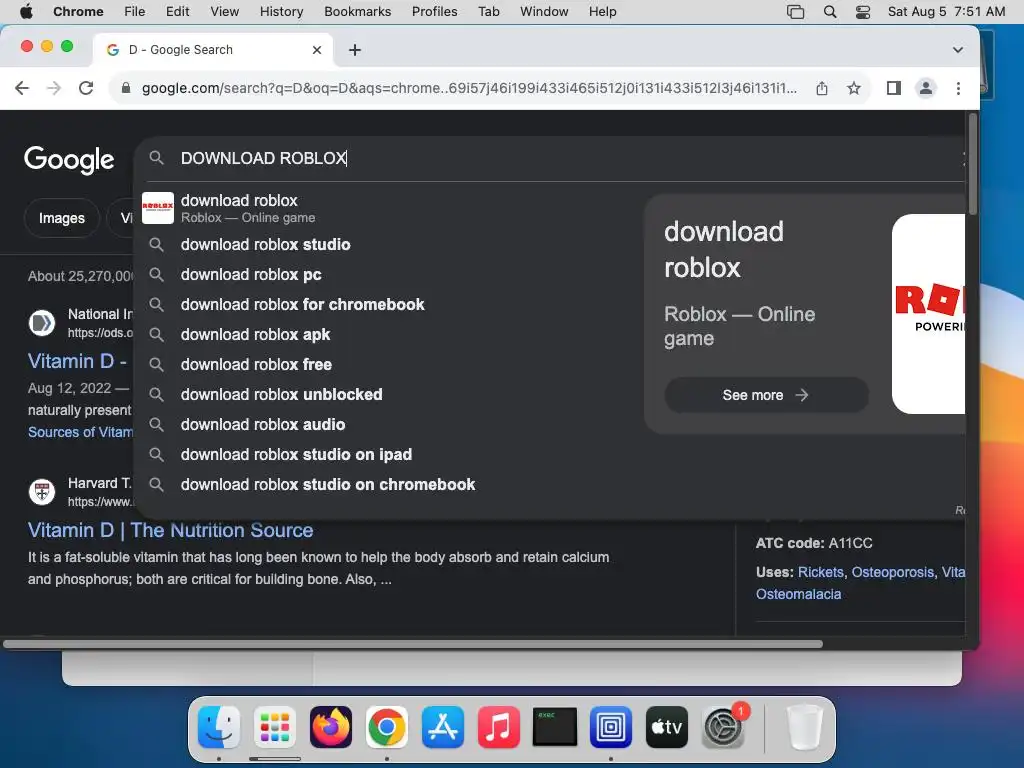Choose 'download roblox studio on ipad' suggestion
Screen dimensions: 1024x768
(x=389, y=455)
